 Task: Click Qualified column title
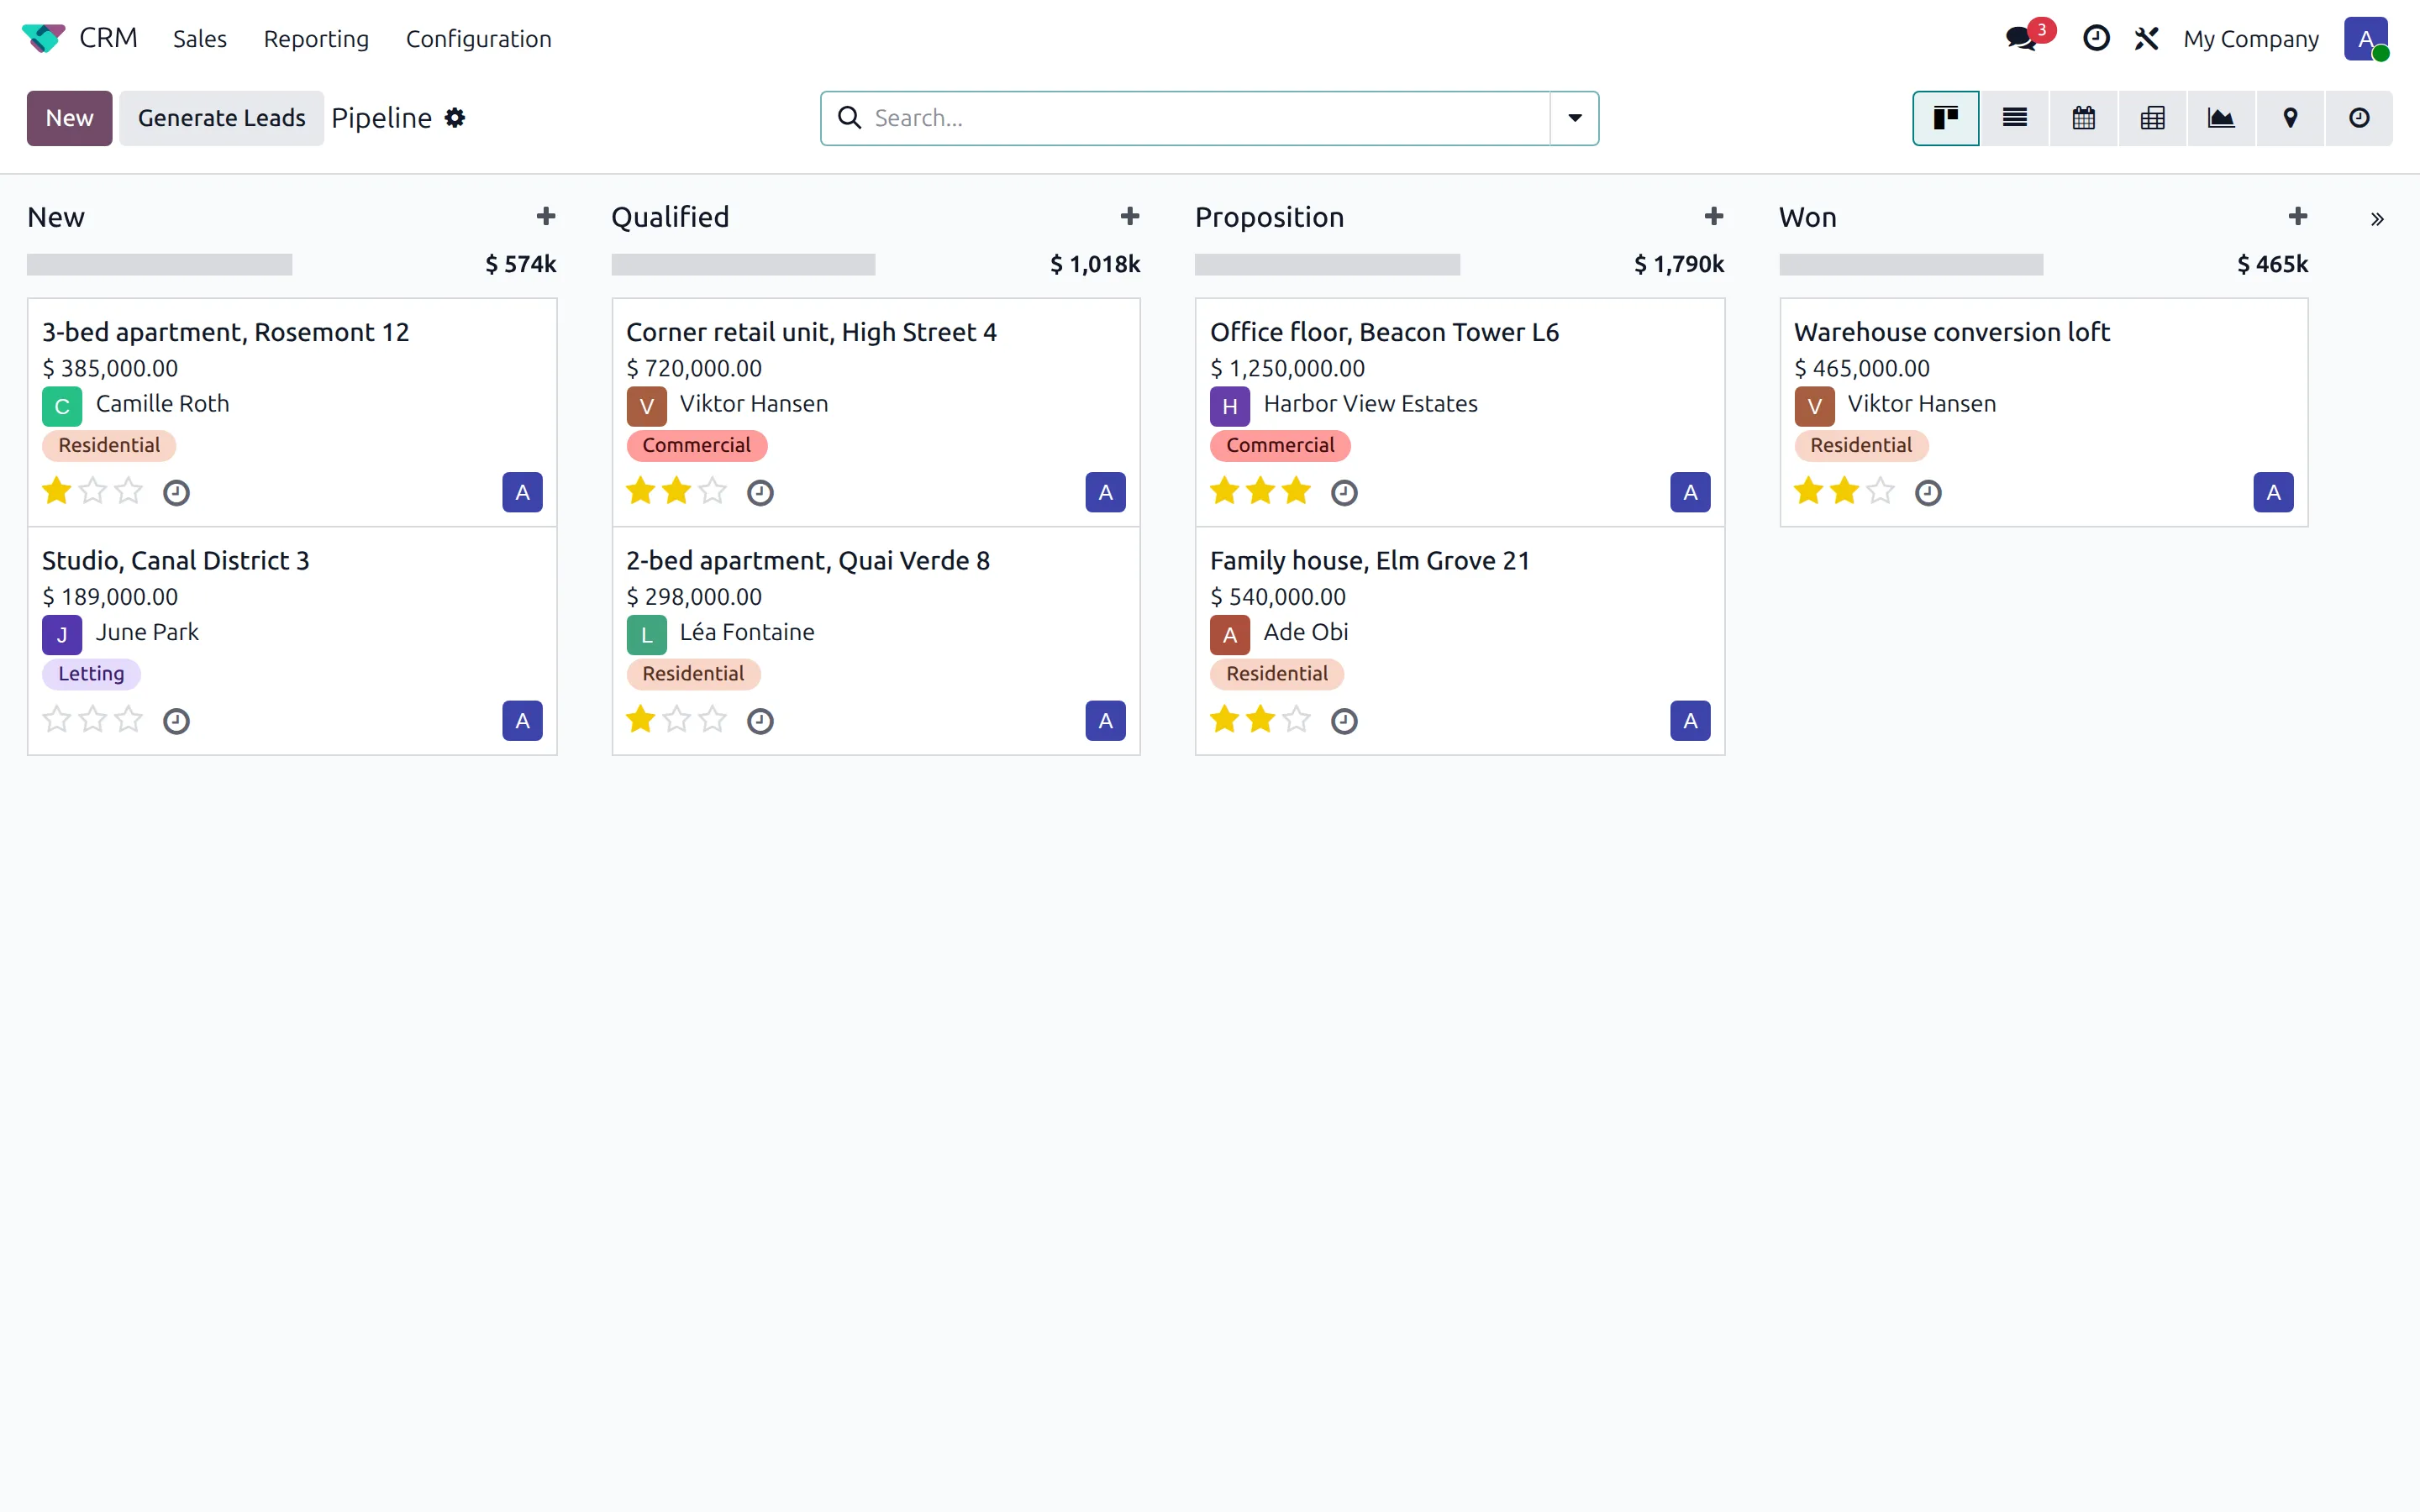coord(670,217)
